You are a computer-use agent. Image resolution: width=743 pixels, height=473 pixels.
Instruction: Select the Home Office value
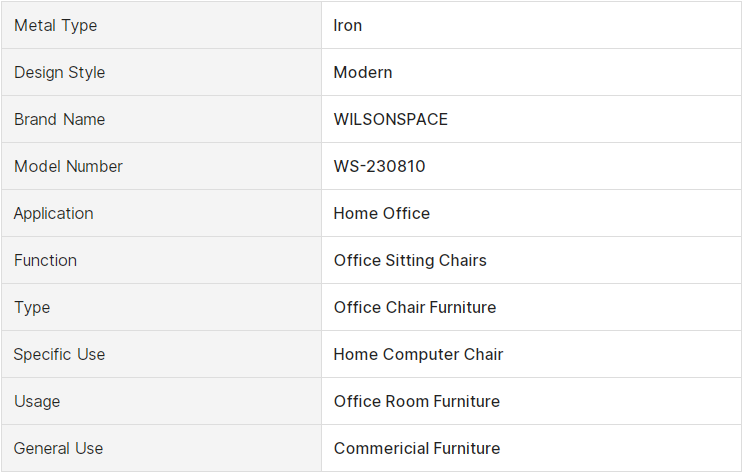click(x=381, y=213)
